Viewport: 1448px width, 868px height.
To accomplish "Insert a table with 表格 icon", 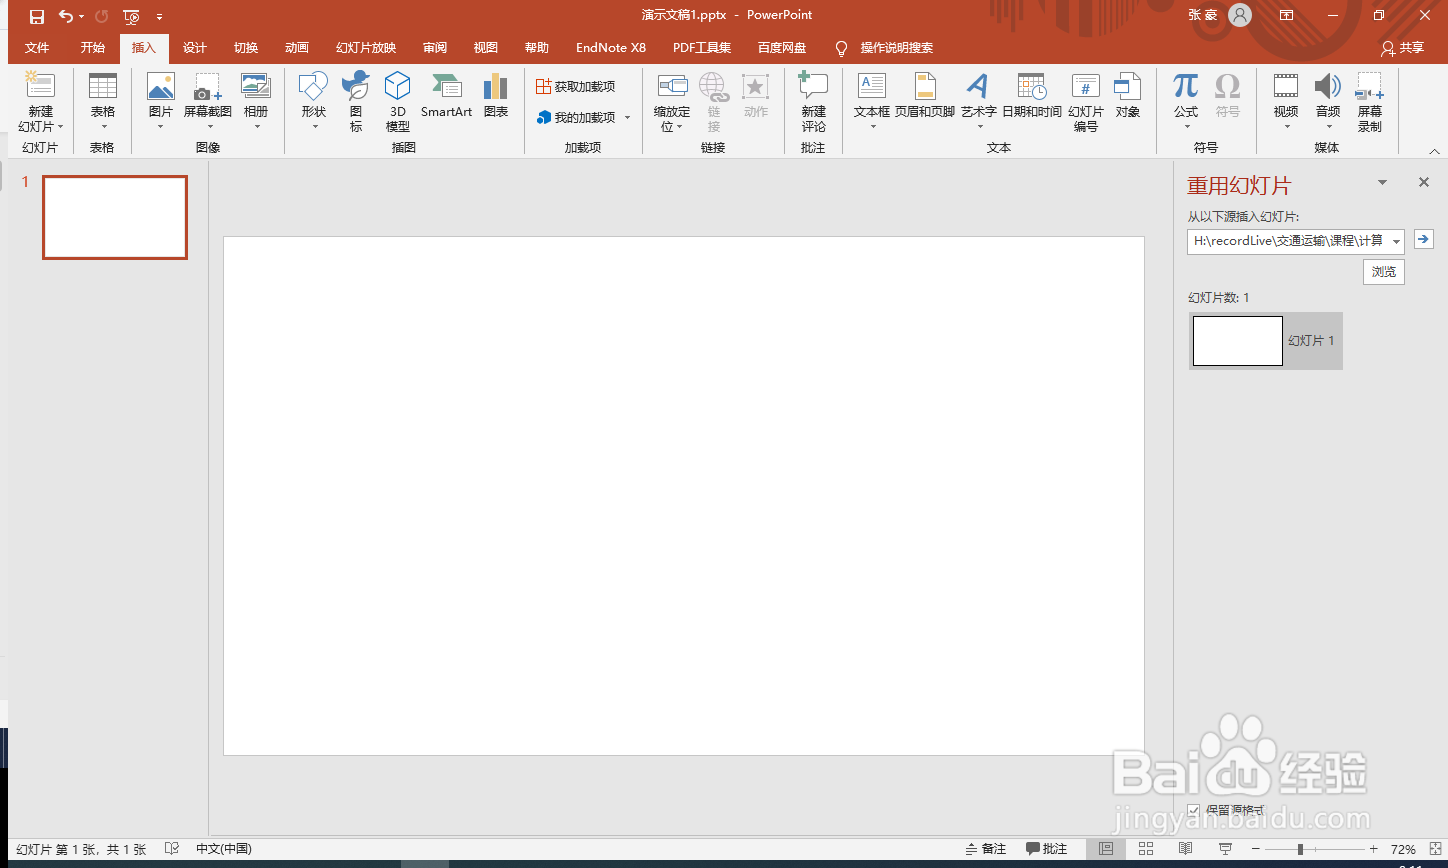I will pos(103,86).
